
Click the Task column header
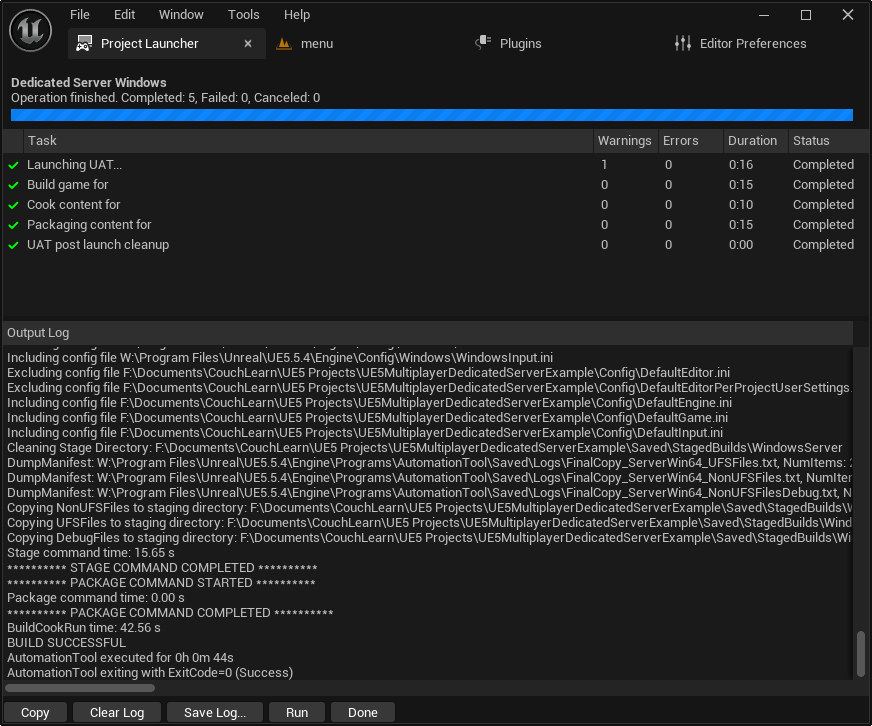[x=308, y=141]
